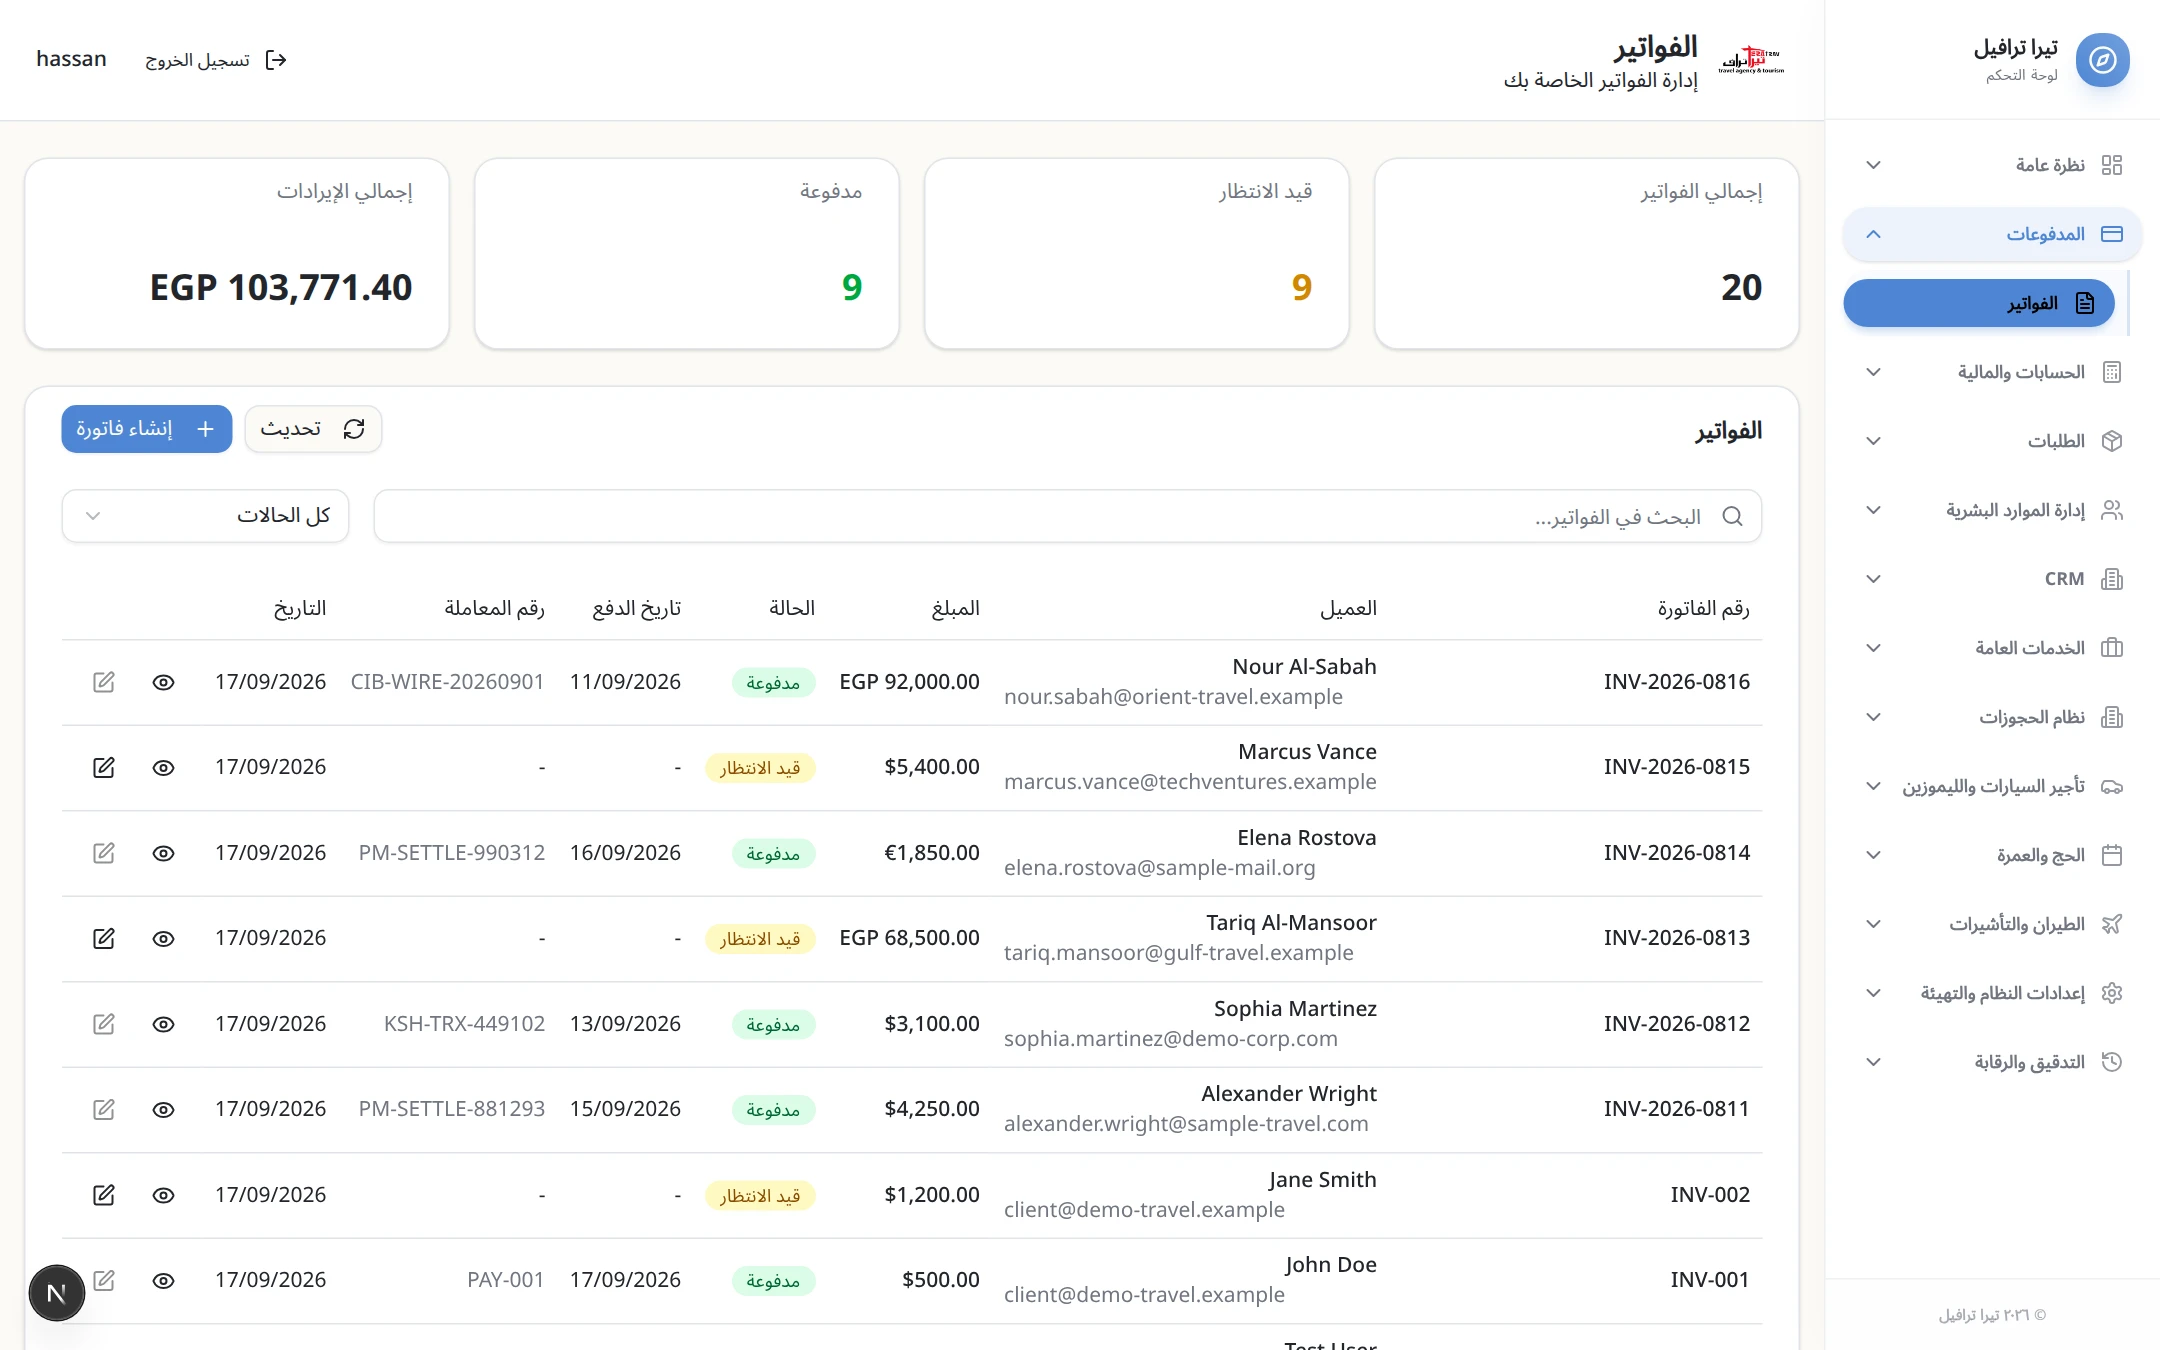
Task: Edit invoice INV-2026-0812 with pencil icon
Action: (x=104, y=1024)
